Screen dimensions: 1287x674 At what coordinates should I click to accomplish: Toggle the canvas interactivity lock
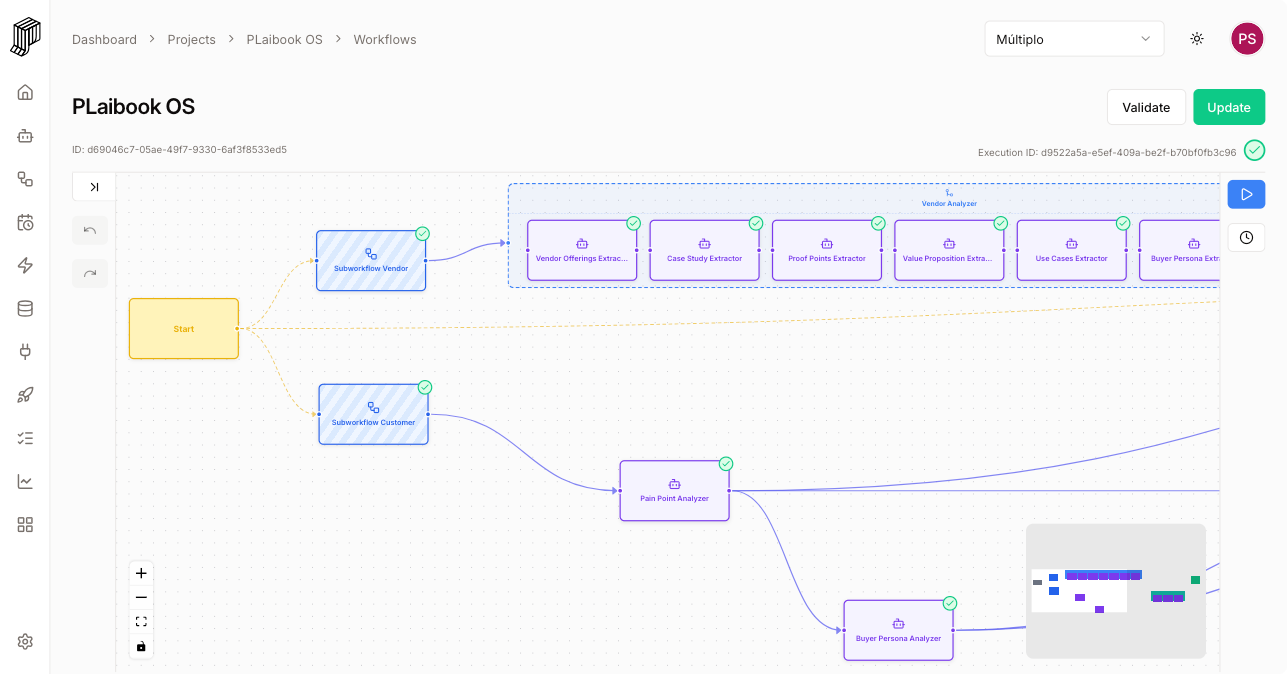coord(141,646)
